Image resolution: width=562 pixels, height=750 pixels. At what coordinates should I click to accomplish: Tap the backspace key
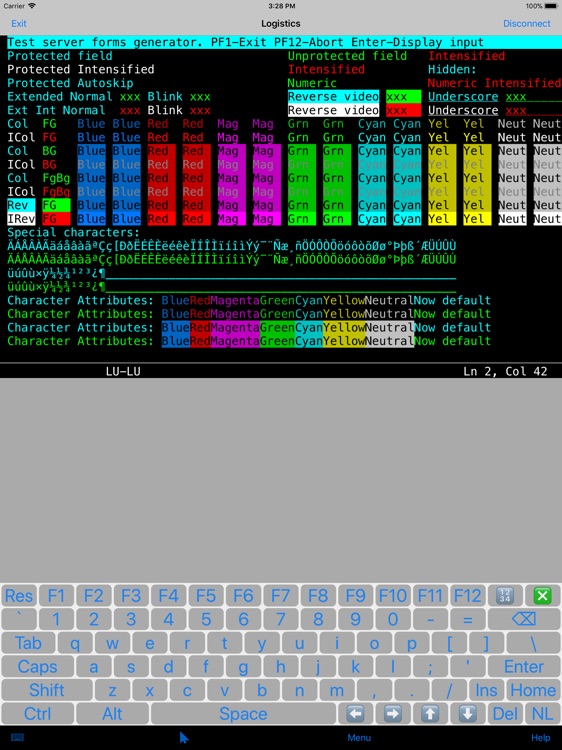[524, 619]
